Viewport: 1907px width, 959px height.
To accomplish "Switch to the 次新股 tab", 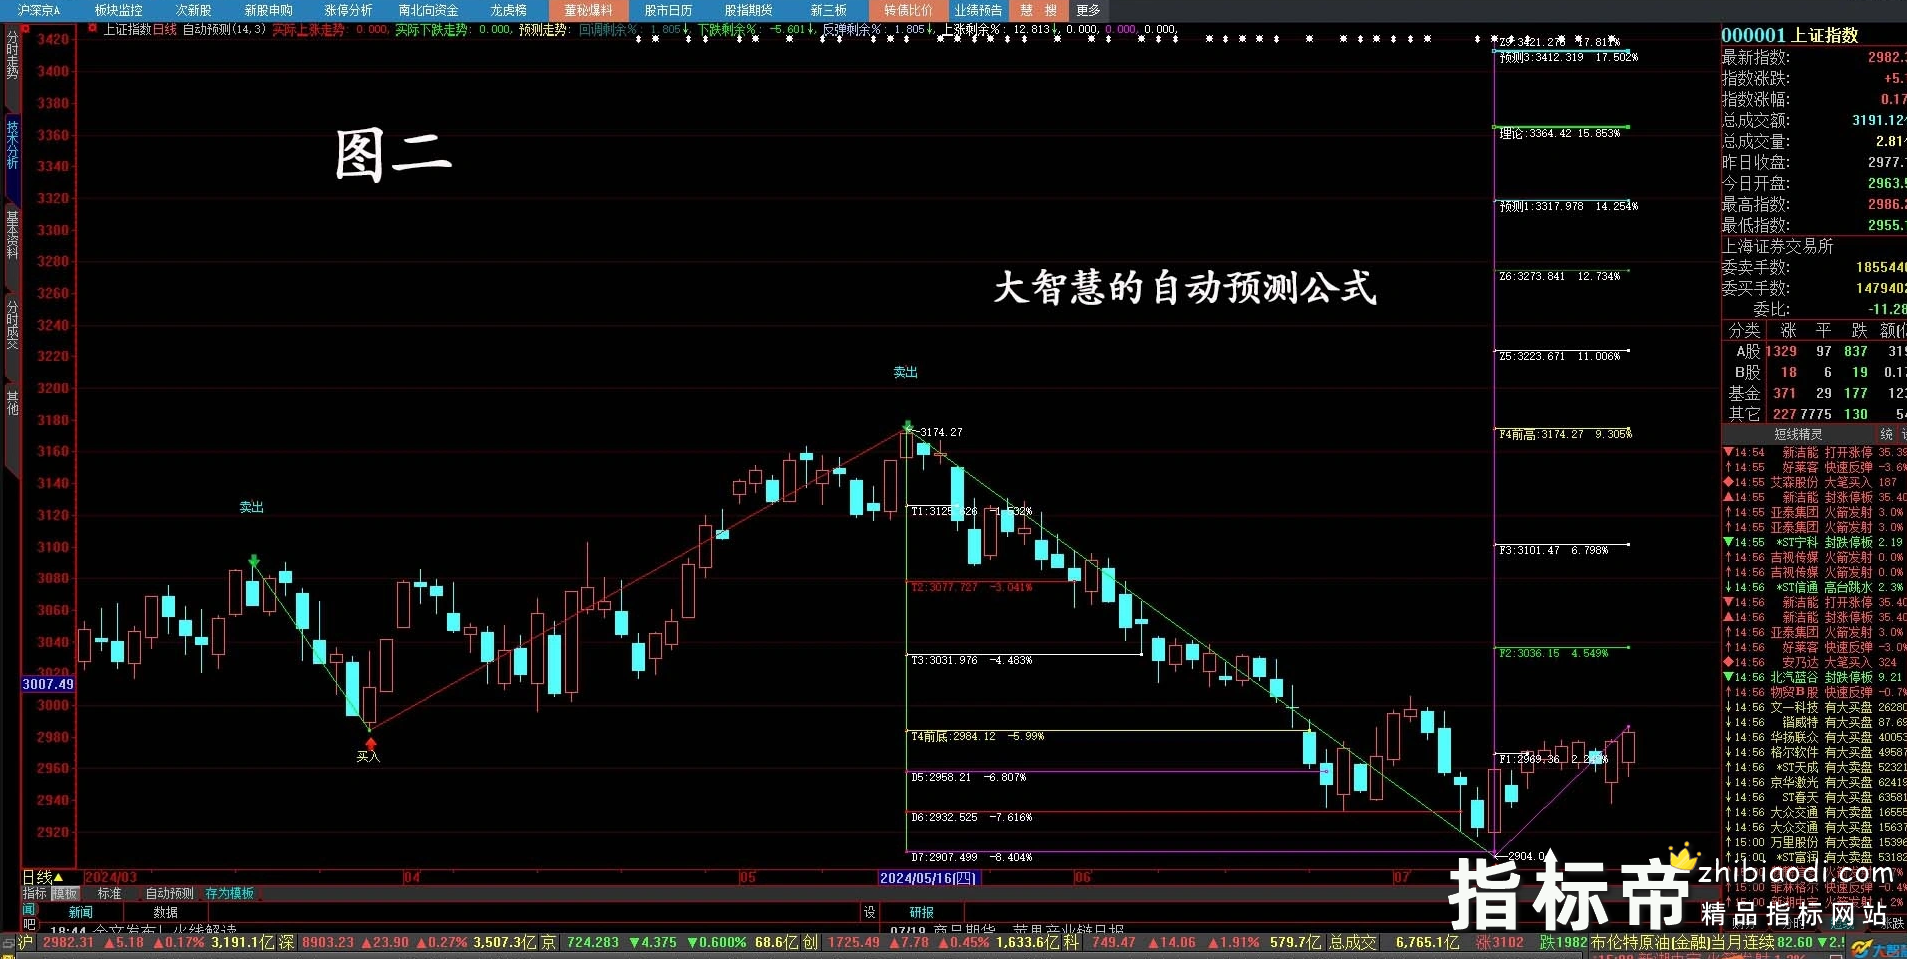I will tap(194, 10).
